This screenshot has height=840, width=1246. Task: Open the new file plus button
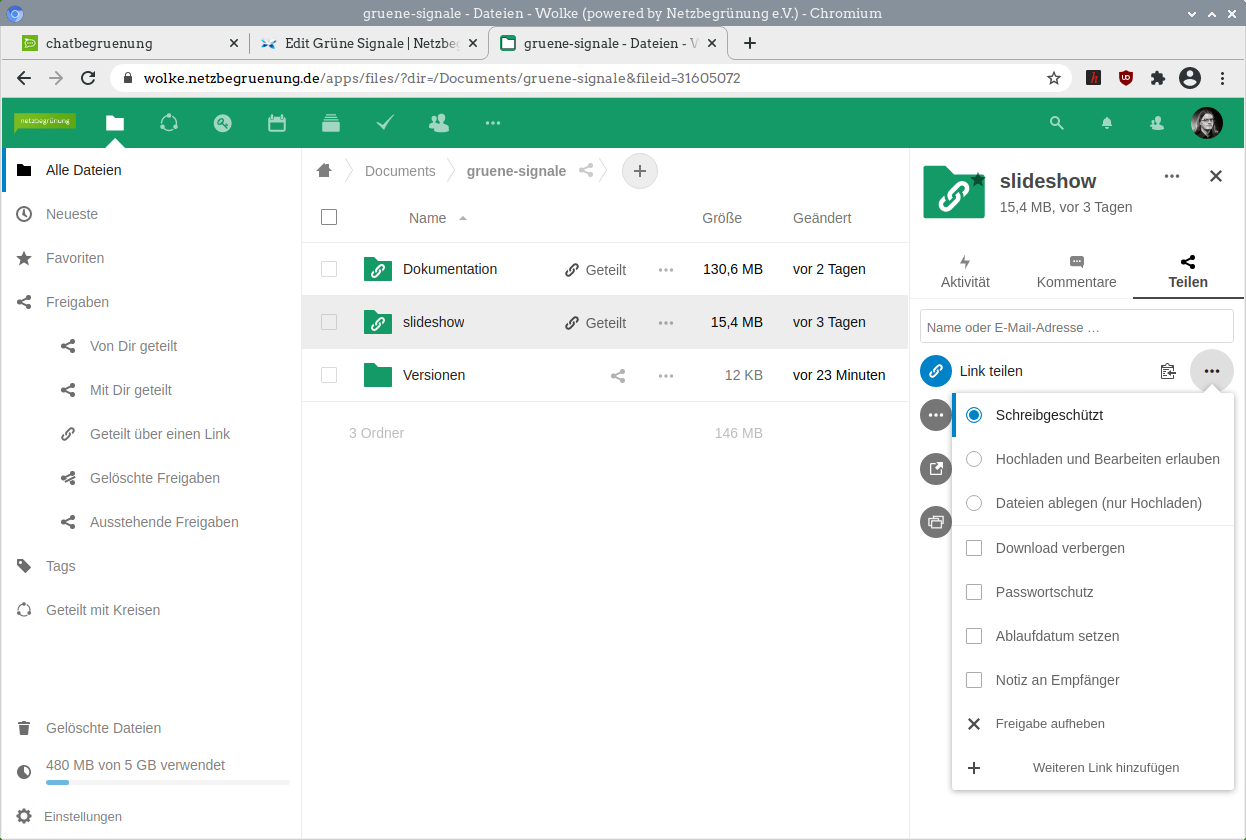click(640, 171)
